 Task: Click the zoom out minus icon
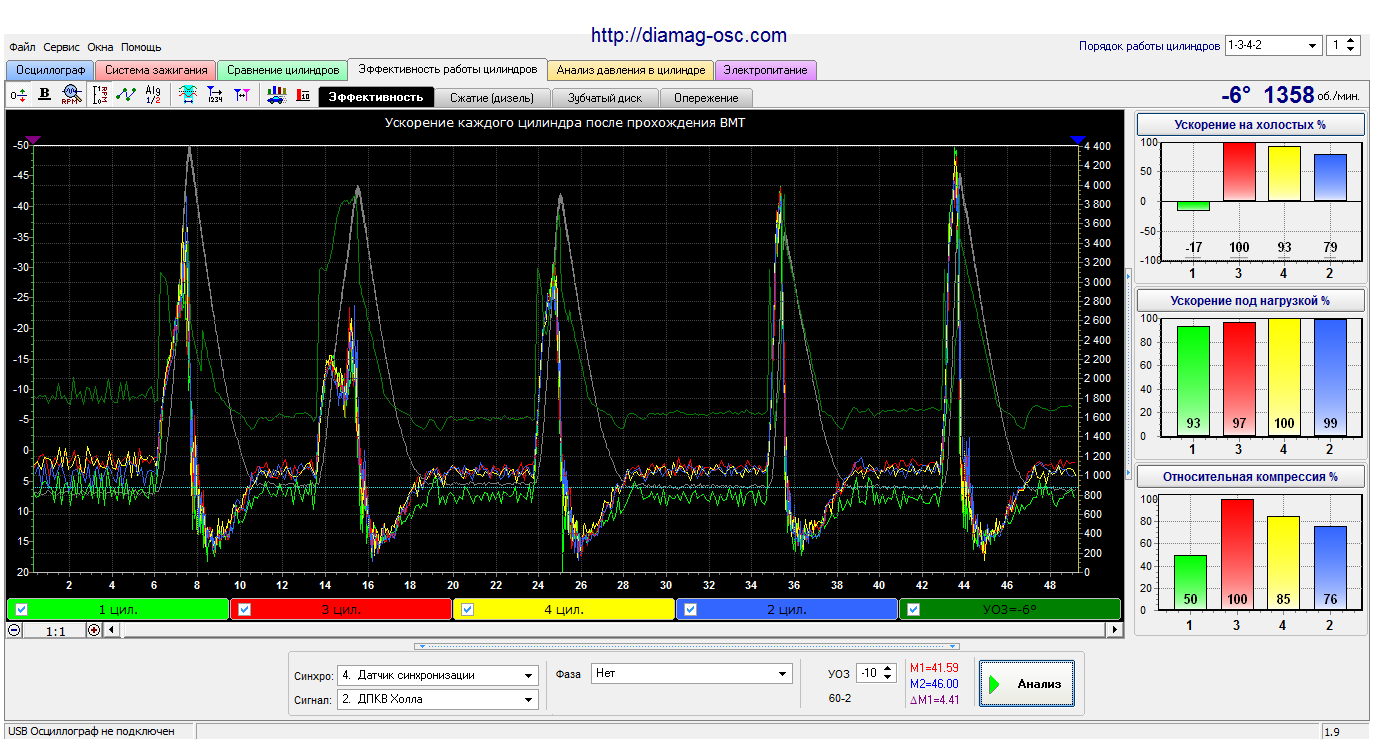click(x=14, y=630)
